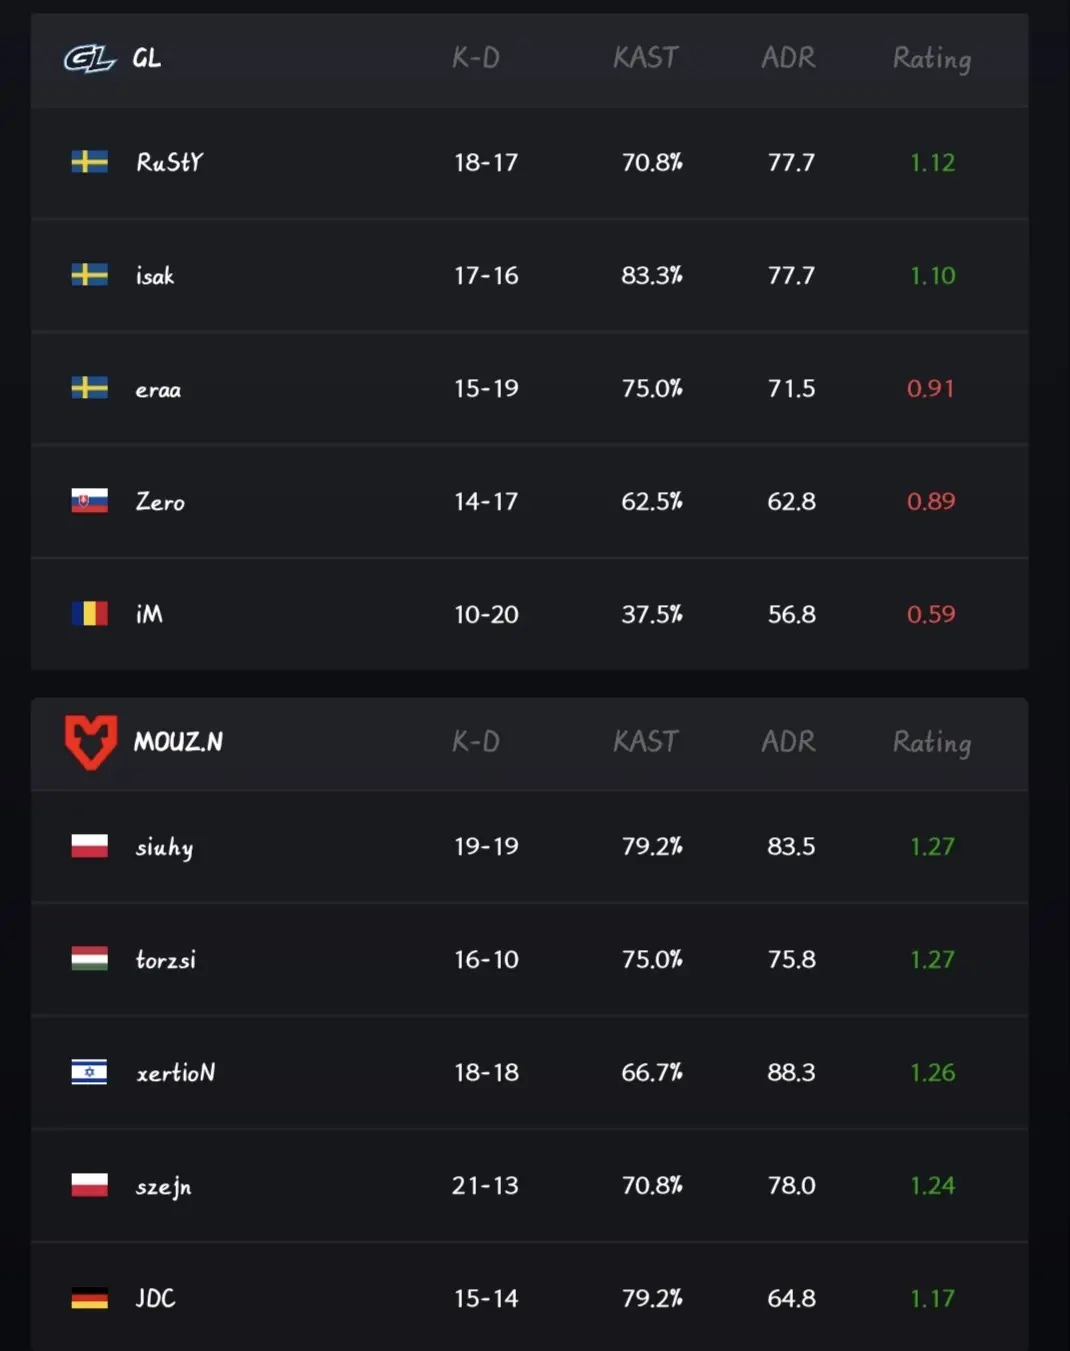The height and width of the screenshot is (1351, 1070).
Task: Sort GL table by K-D header
Action: [x=476, y=58]
